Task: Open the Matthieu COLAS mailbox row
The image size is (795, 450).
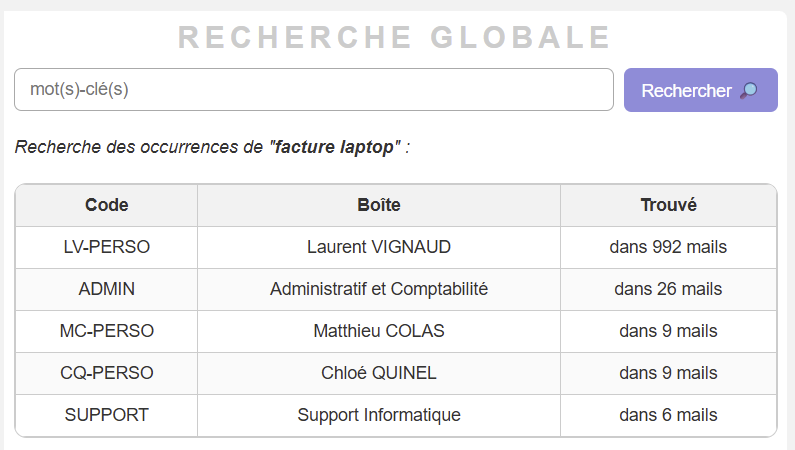Action: (379, 331)
